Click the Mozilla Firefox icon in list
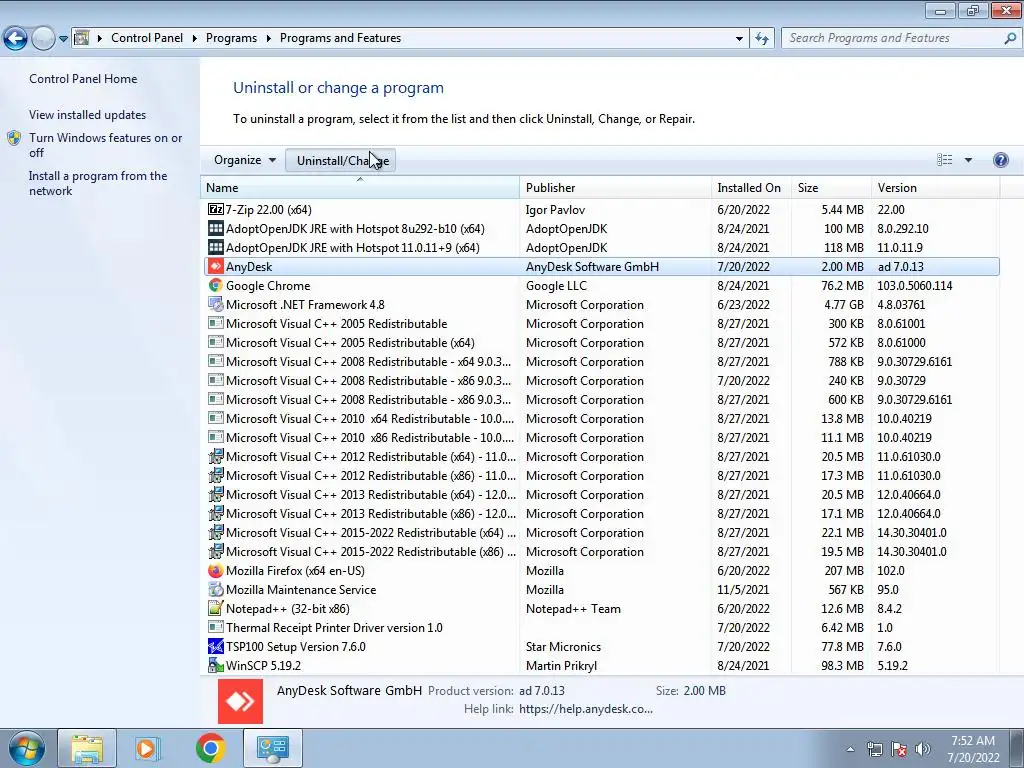The image size is (1024, 768). coord(216,570)
